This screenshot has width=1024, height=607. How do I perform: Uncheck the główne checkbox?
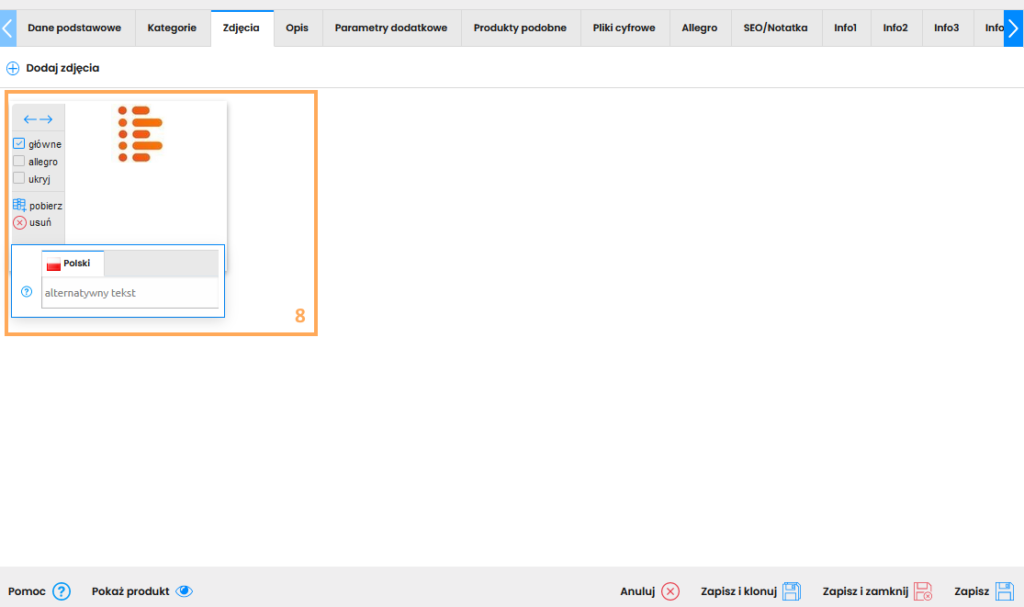point(19,144)
